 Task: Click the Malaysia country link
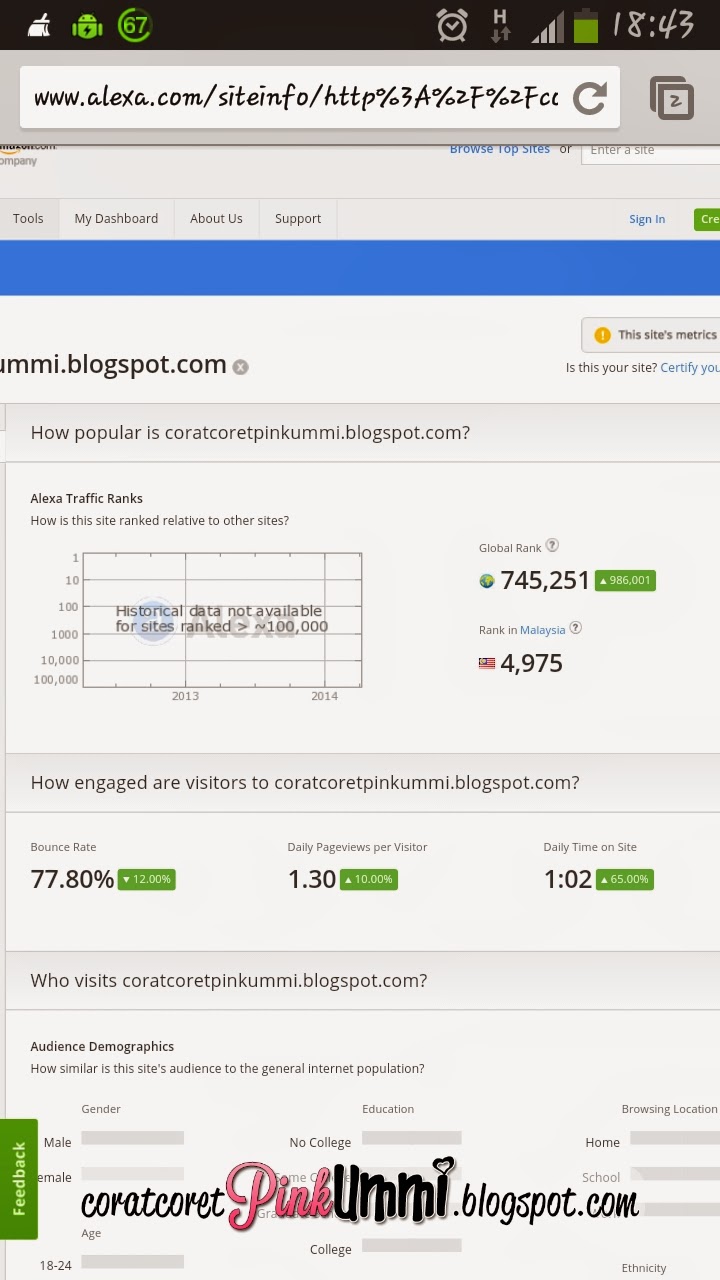tap(542, 630)
